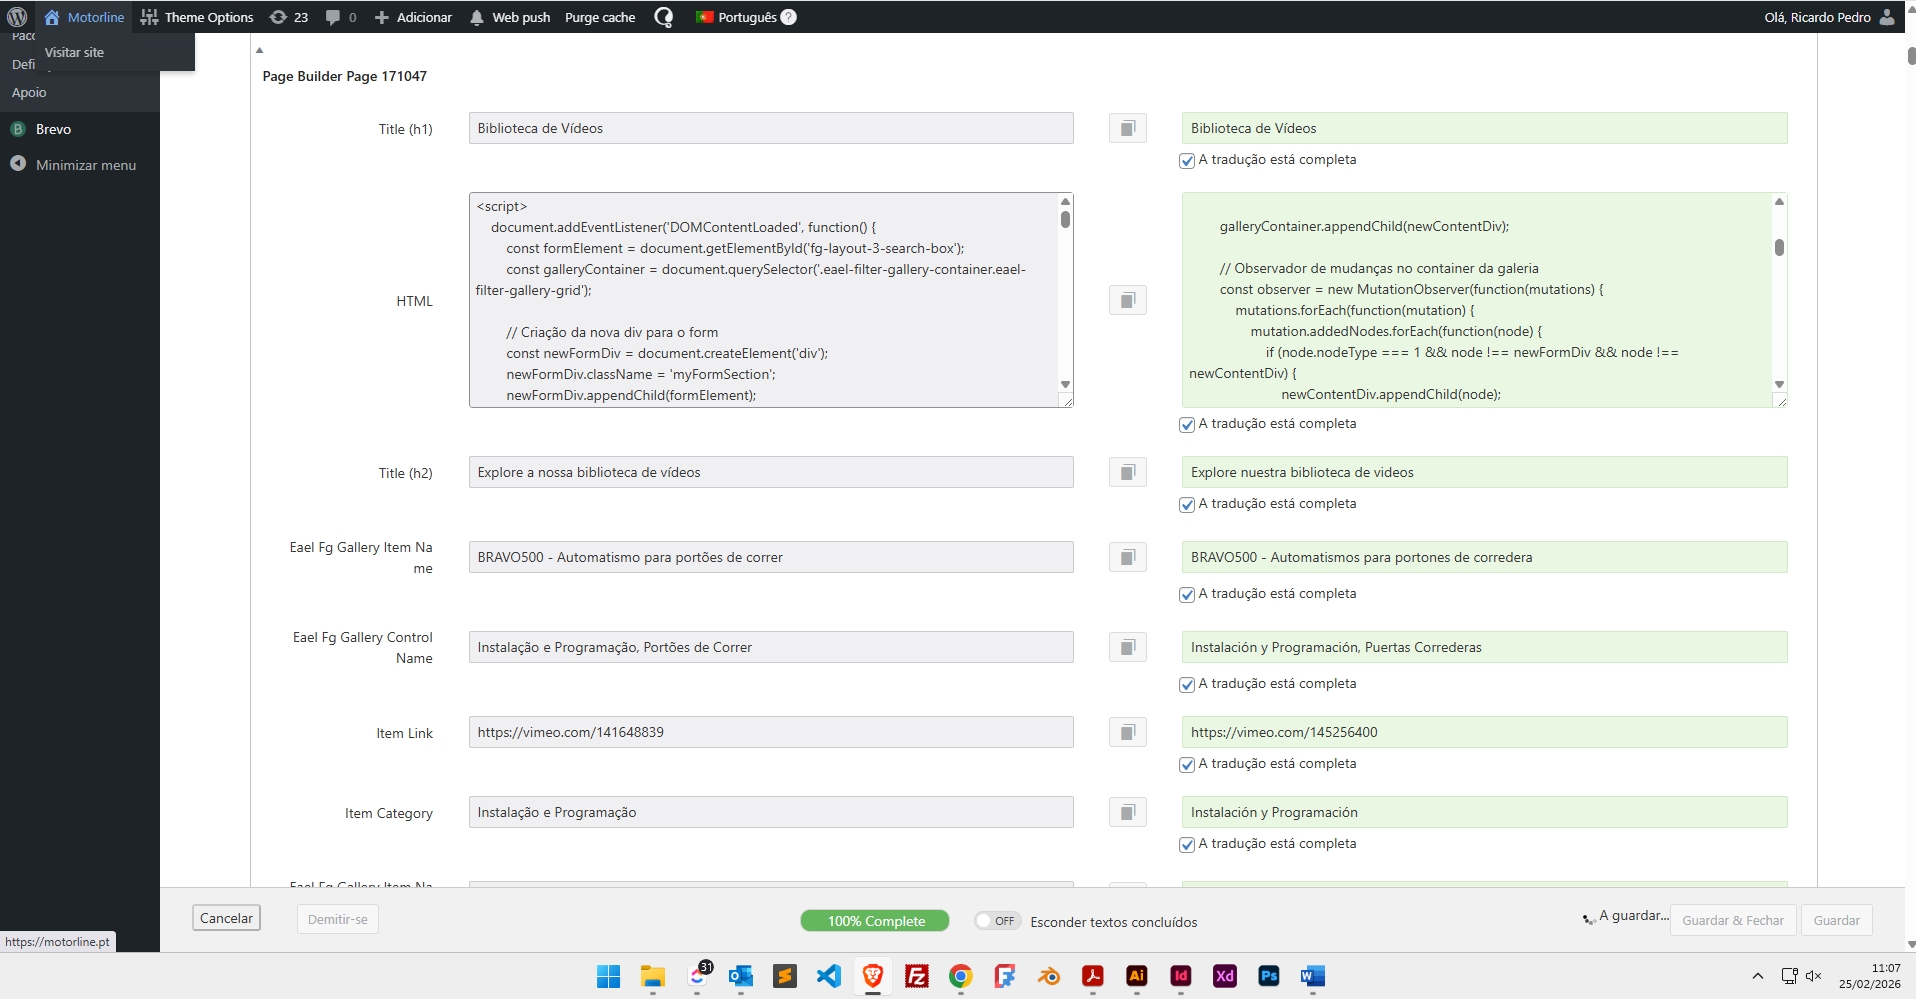Screen dimensions: 1916x999
Task: Click the Guardar button
Action: click(x=1837, y=920)
